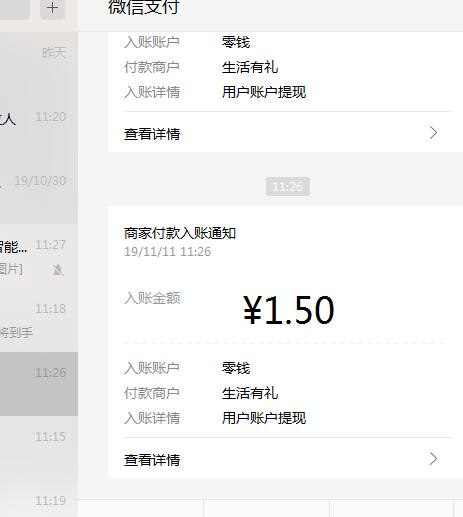Open the chevron arrow in the upper 查看详情 row
463x517 pixels.
[x=433, y=133]
